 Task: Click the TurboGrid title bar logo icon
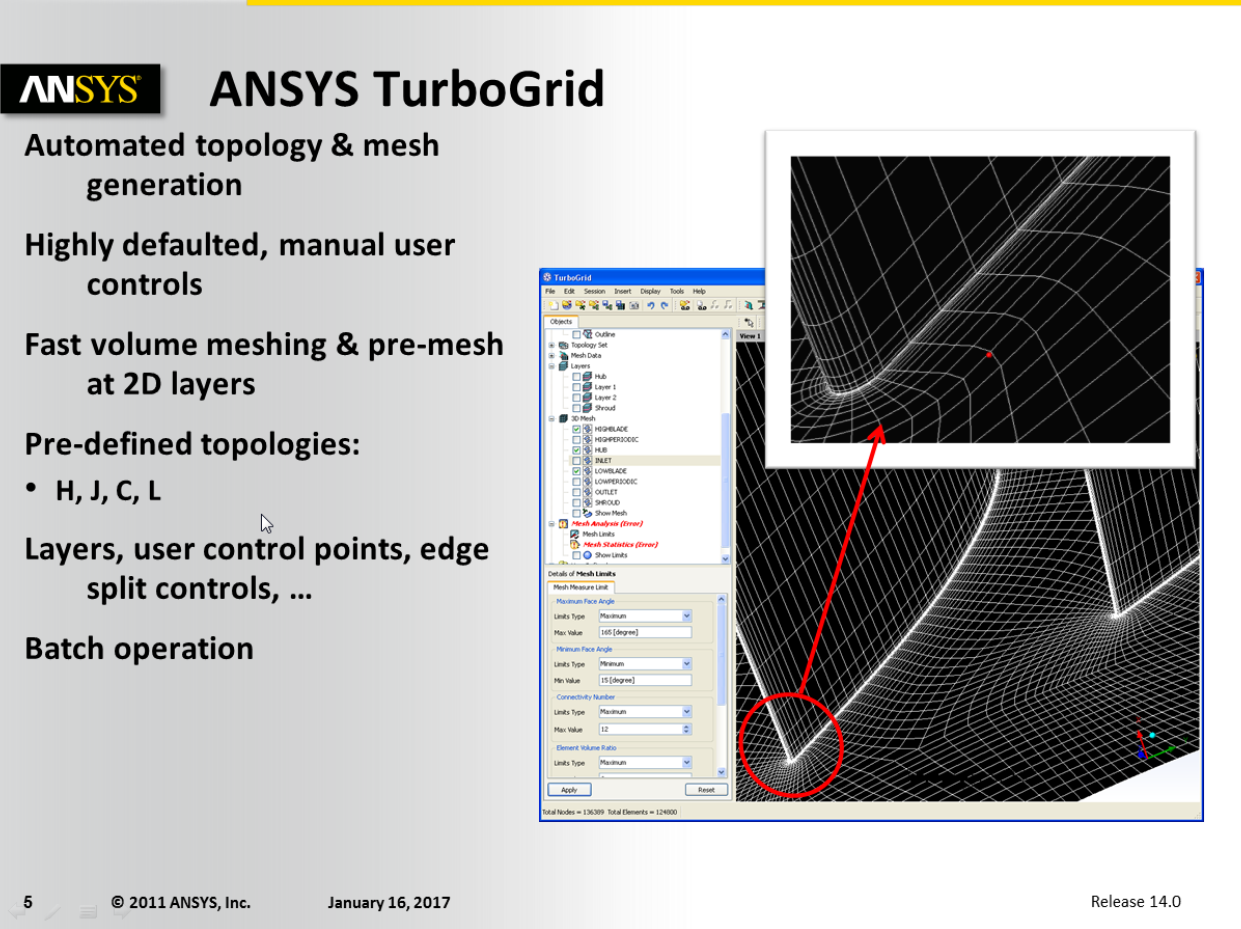547,278
